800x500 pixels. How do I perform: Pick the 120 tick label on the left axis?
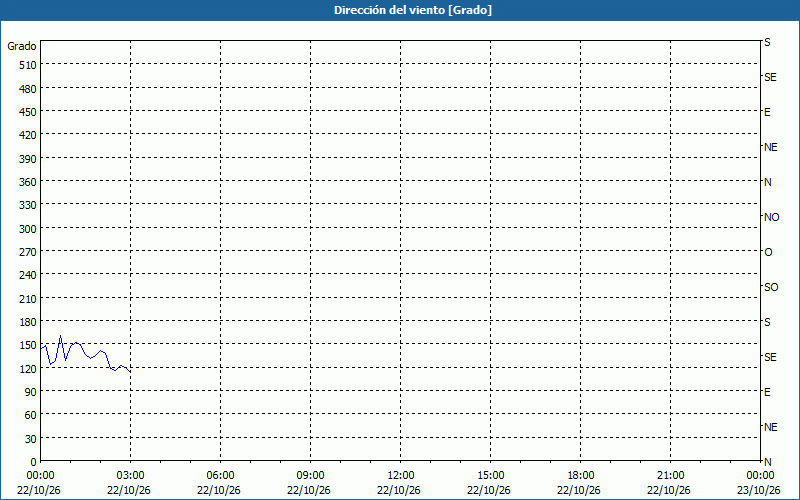tap(28, 369)
